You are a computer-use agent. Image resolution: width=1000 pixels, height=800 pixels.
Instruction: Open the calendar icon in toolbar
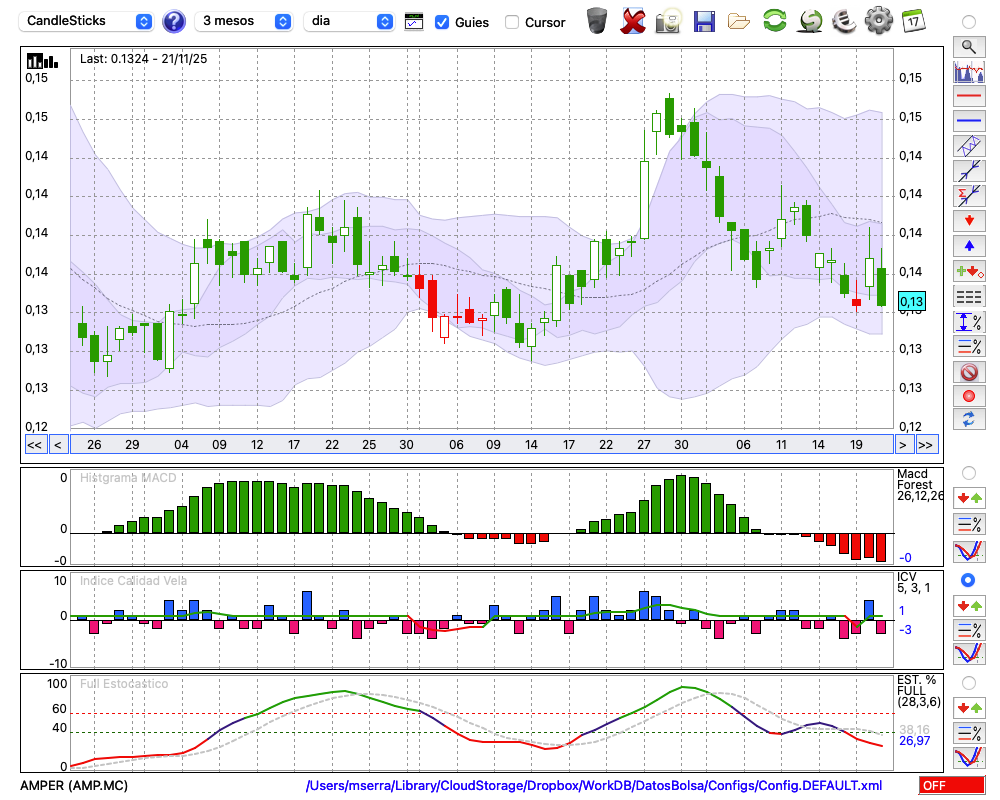coord(912,20)
